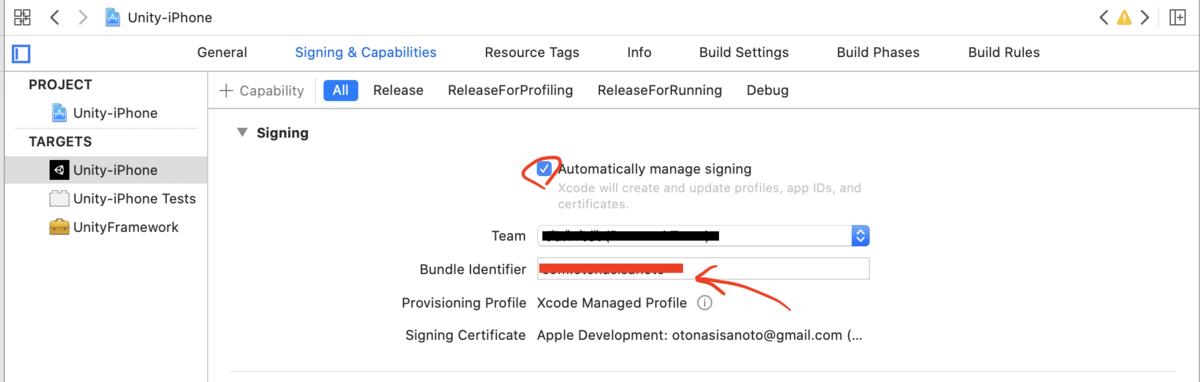This screenshot has width=1200, height=382.
Task: Open the related items grid menu
Action: [x=22, y=17]
